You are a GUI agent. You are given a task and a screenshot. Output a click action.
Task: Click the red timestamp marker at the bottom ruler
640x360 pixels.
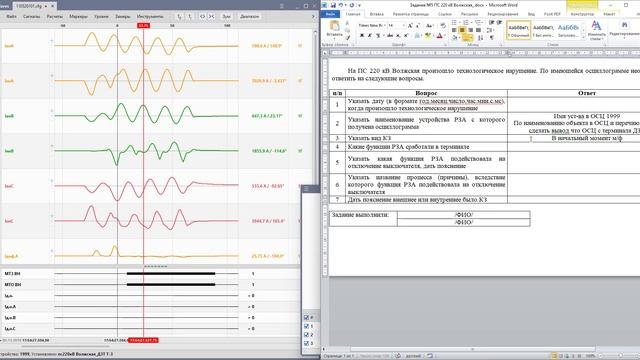click(x=143, y=340)
